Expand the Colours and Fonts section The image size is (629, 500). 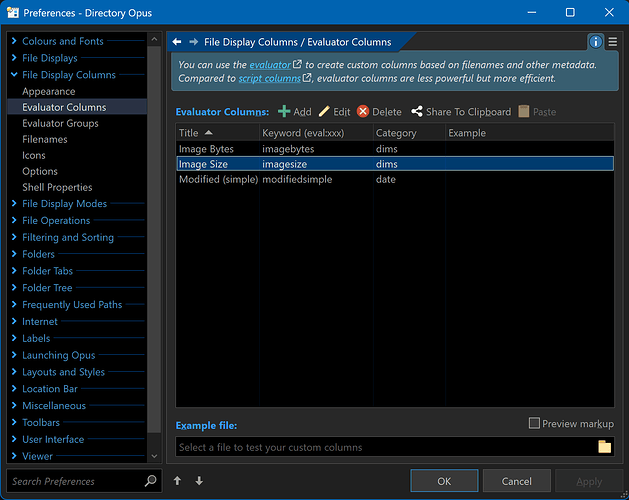[14, 41]
